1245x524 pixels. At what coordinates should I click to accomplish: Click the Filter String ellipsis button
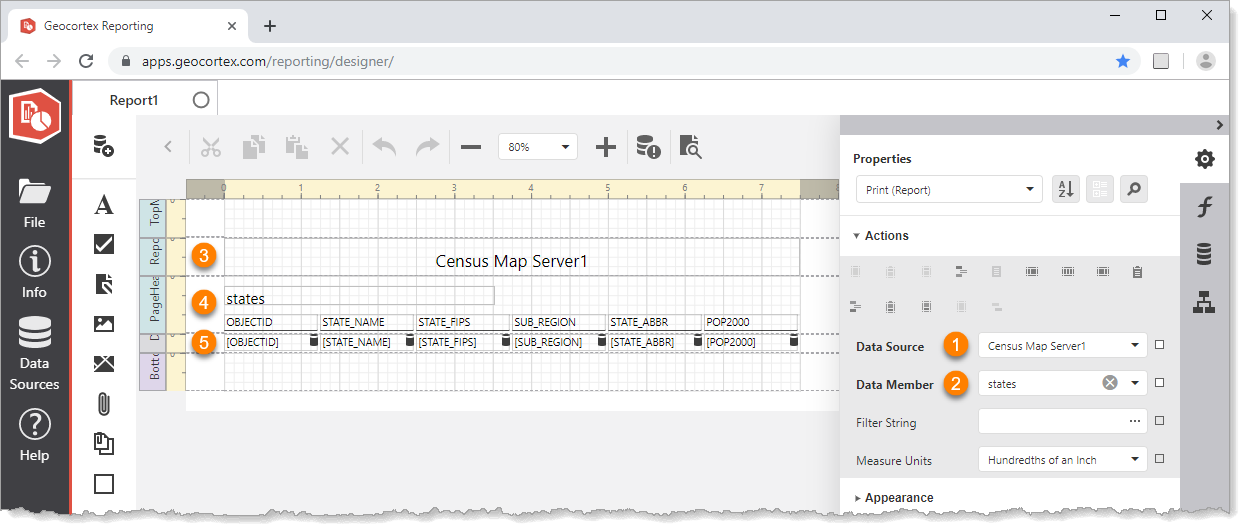coord(1135,422)
